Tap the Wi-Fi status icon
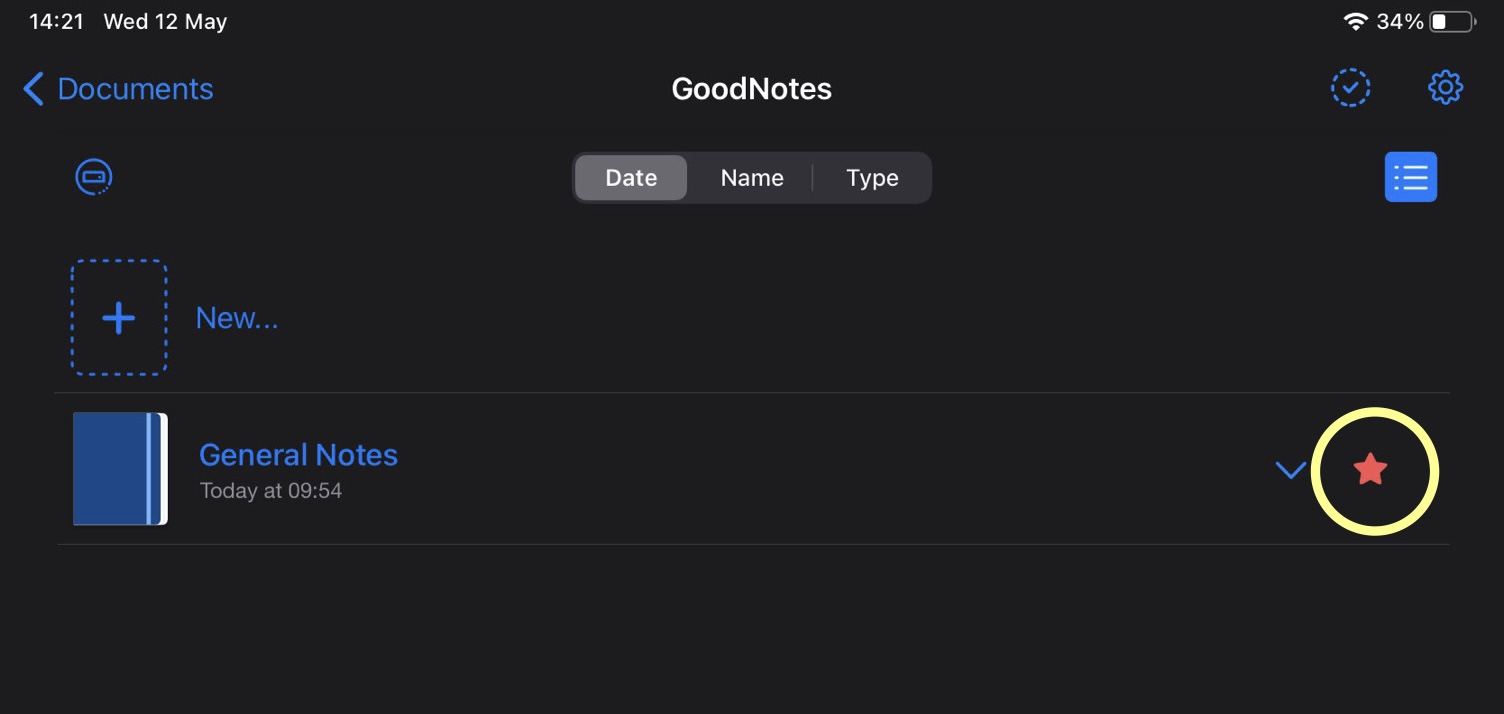 [x=1355, y=22]
